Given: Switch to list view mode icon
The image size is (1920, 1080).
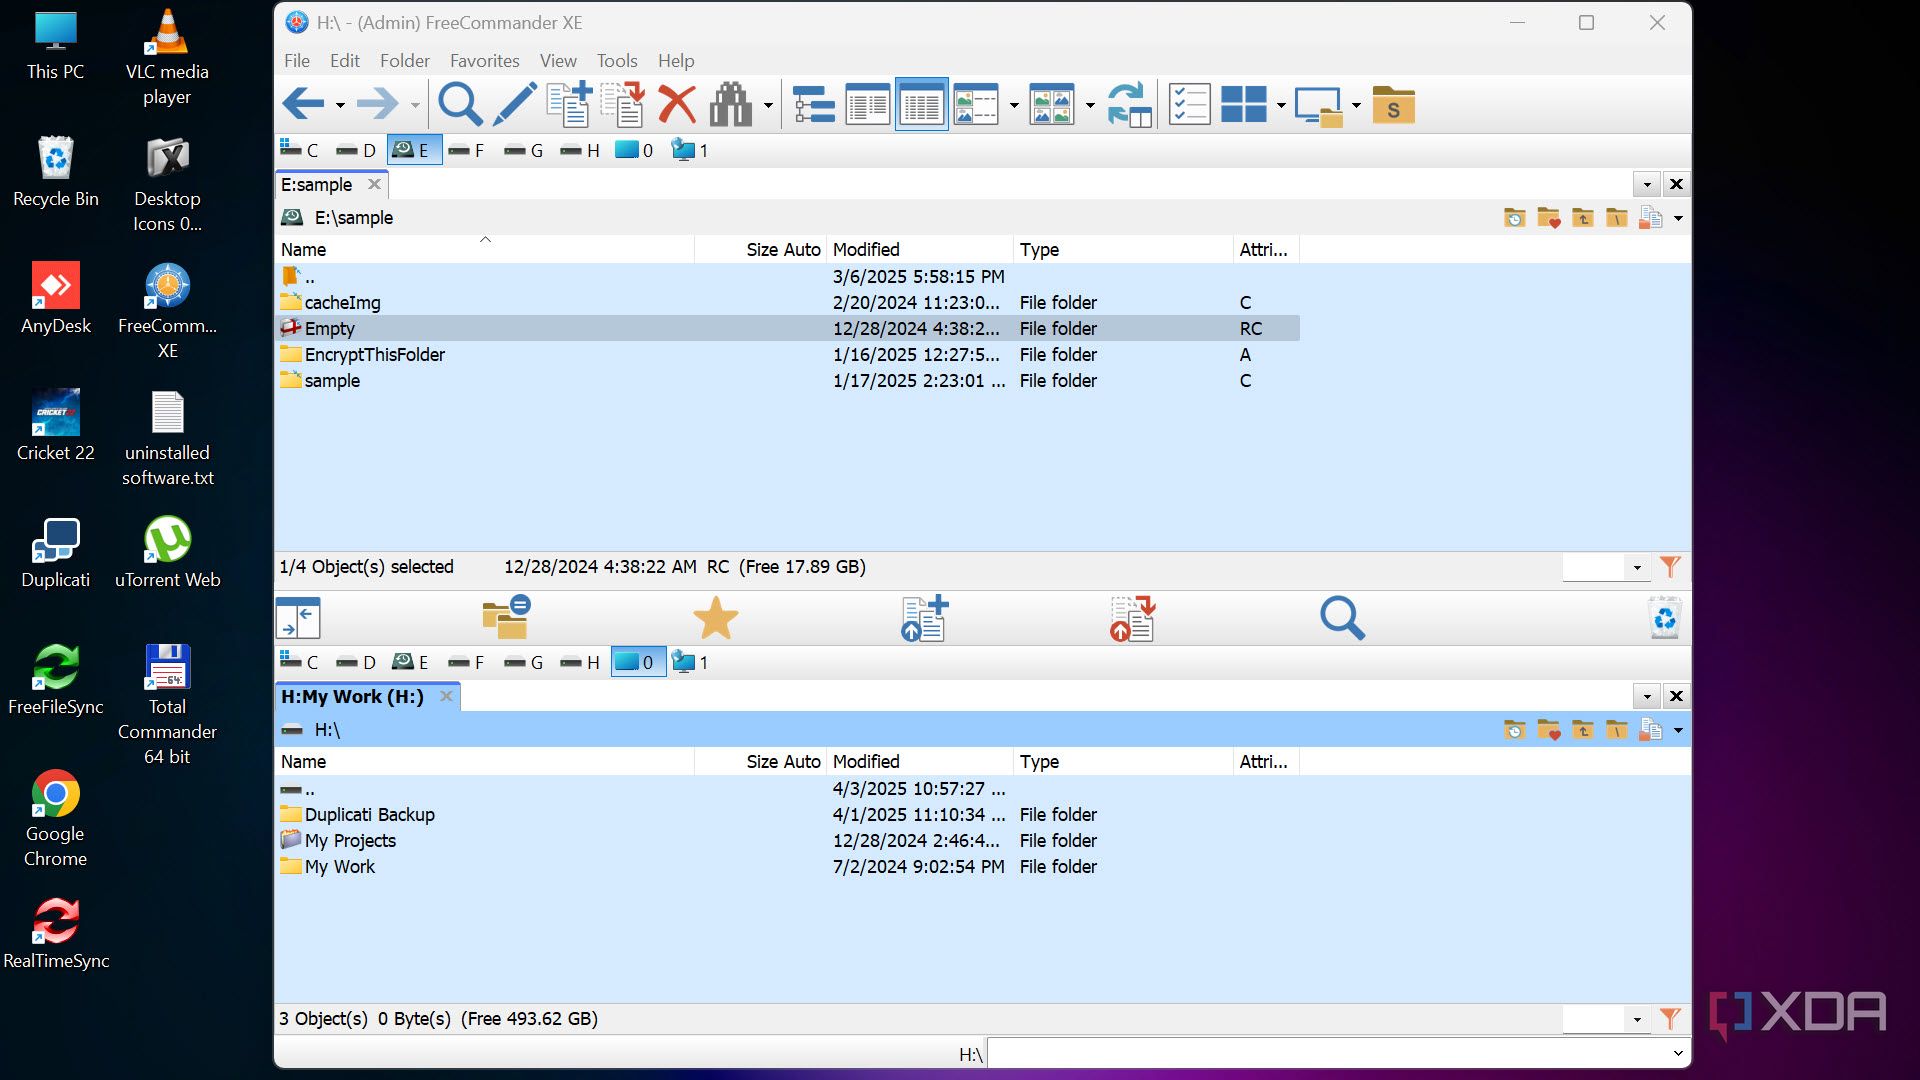Looking at the screenshot, I should (x=867, y=104).
